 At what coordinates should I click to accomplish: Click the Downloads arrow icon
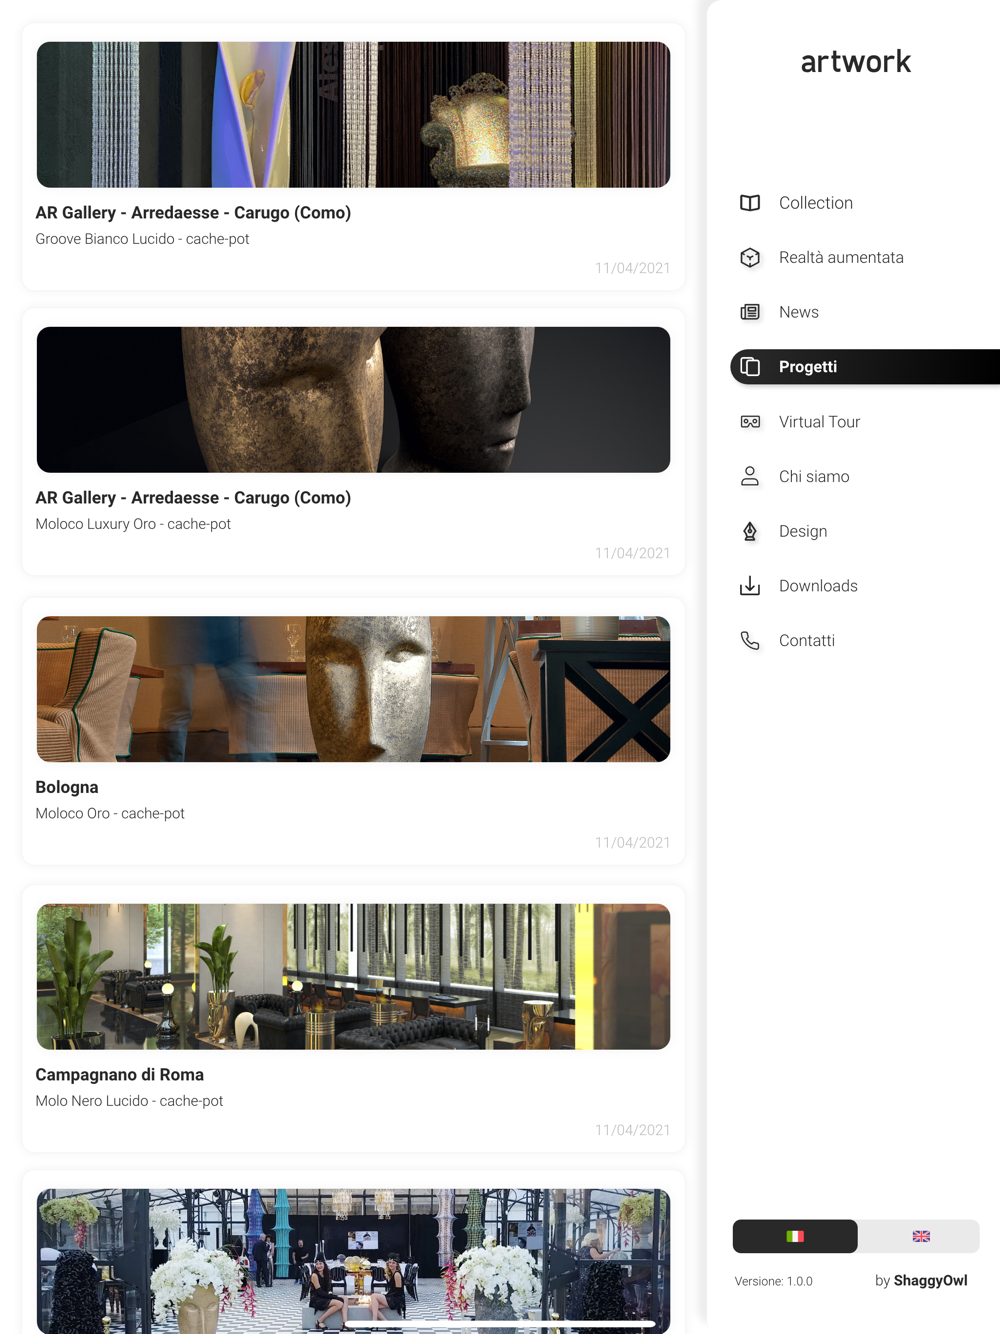750,586
